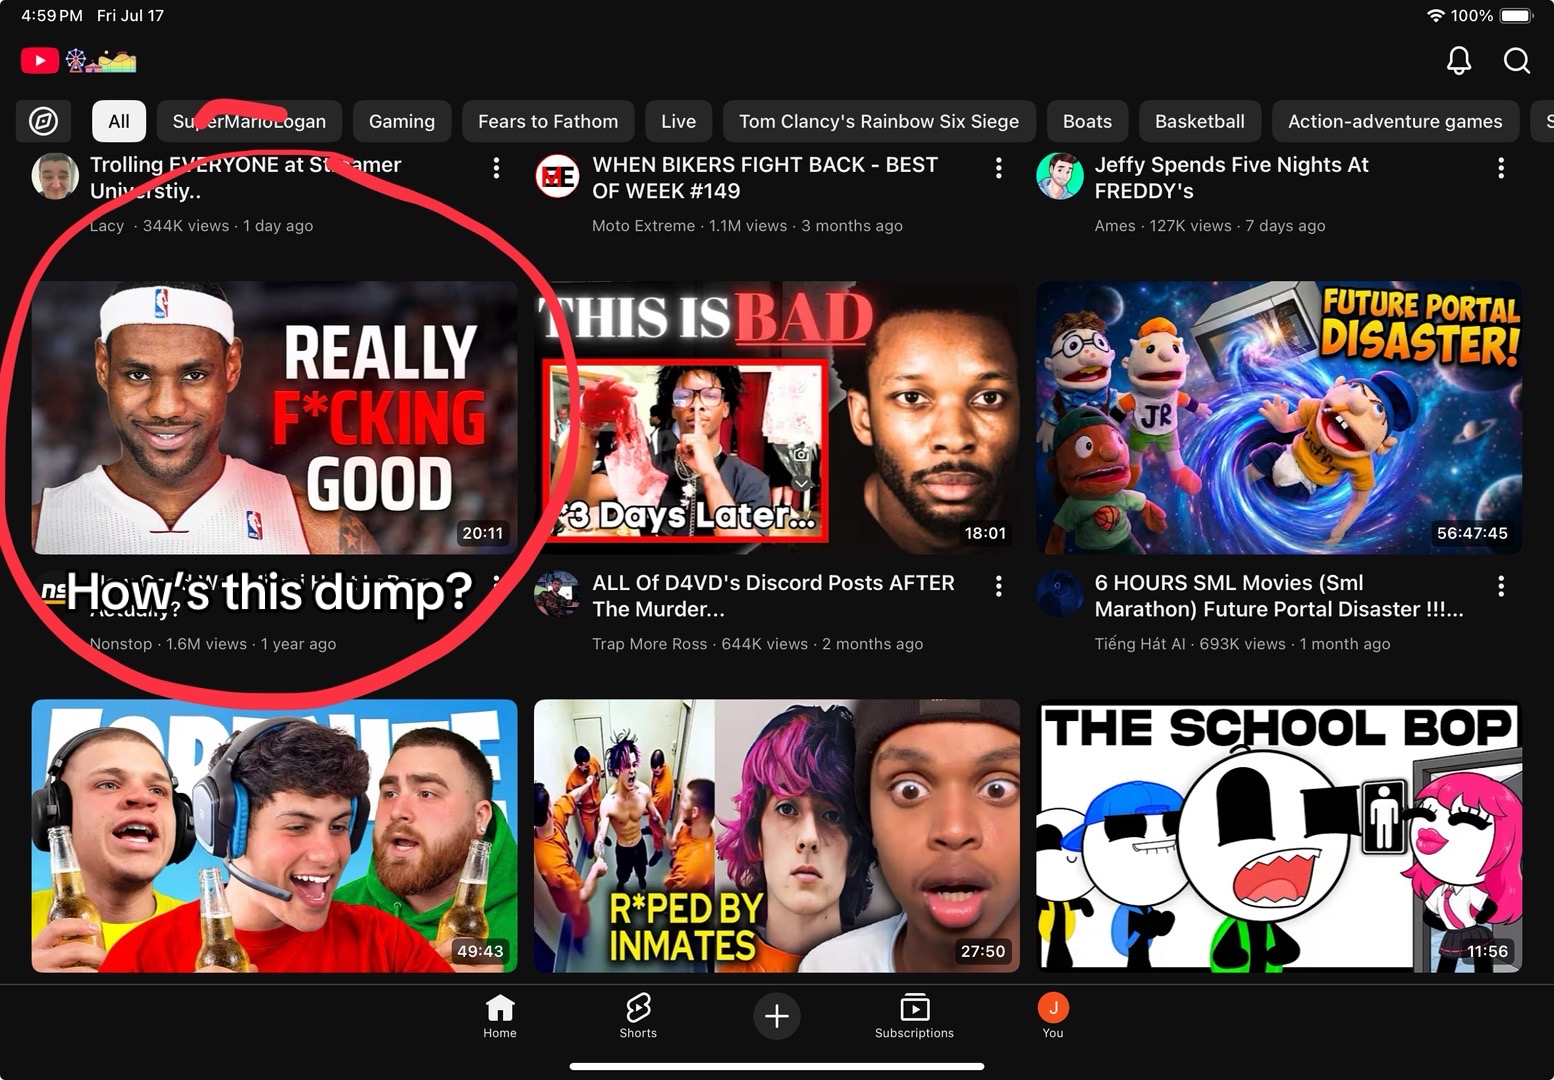Viewport: 1554px width, 1080px height.
Task: Tap the 4:59 PM clock
Action: click(52, 15)
